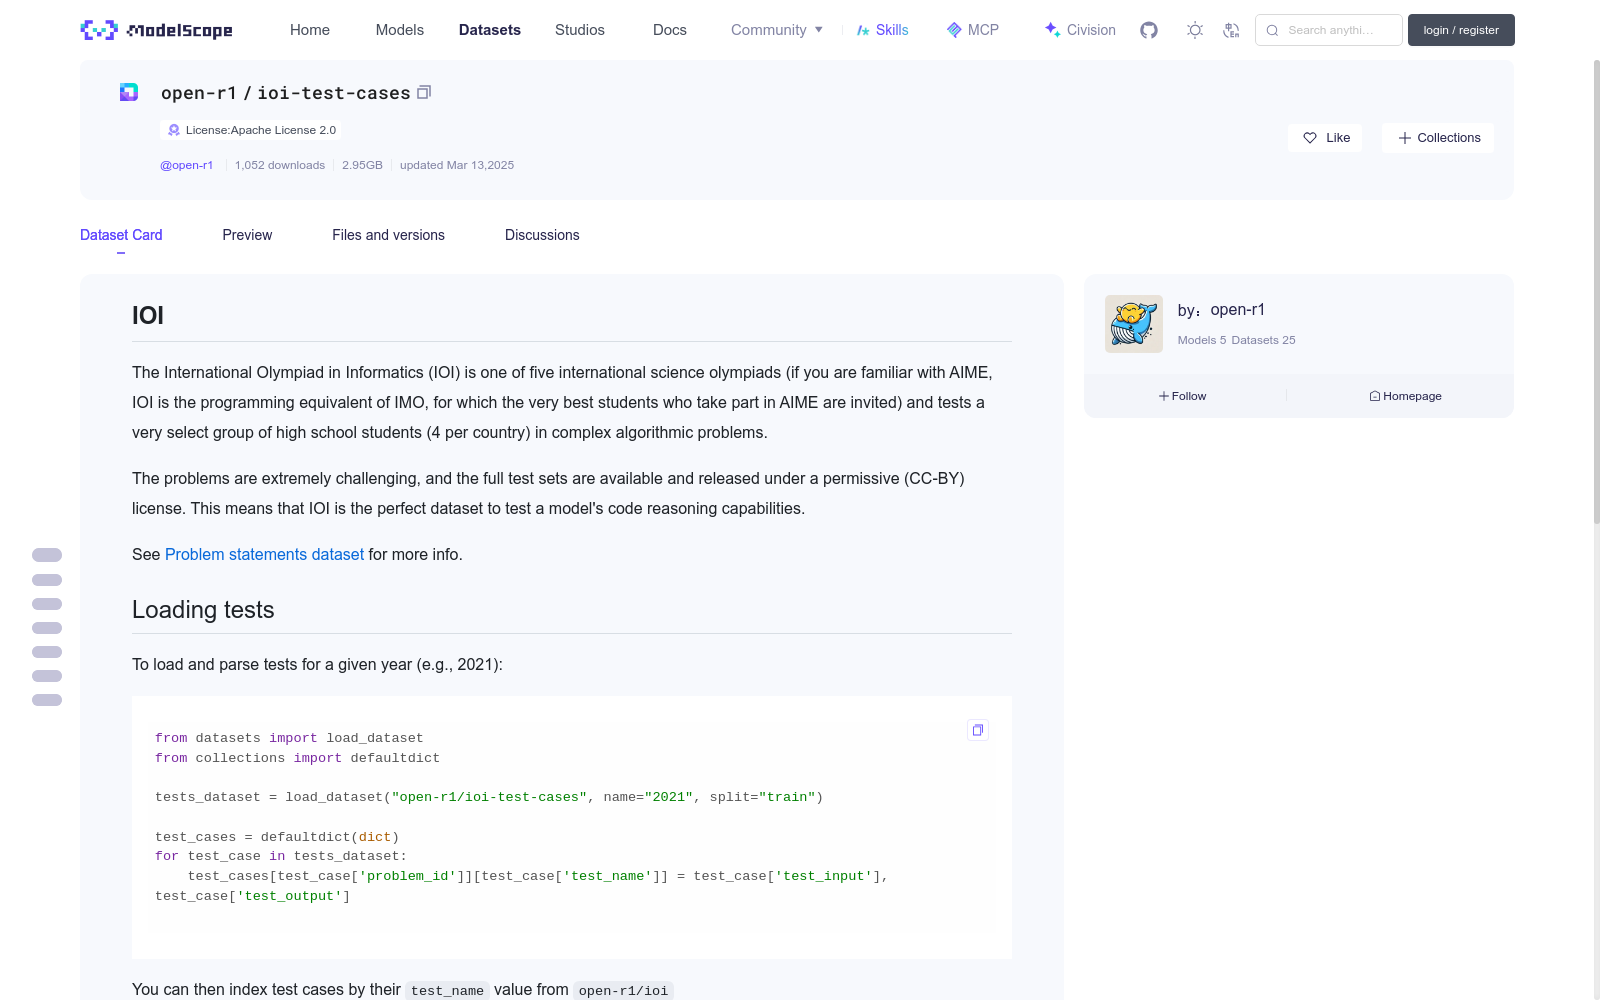Visit the open-r1 Homepage link

[x=1406, y=396]
